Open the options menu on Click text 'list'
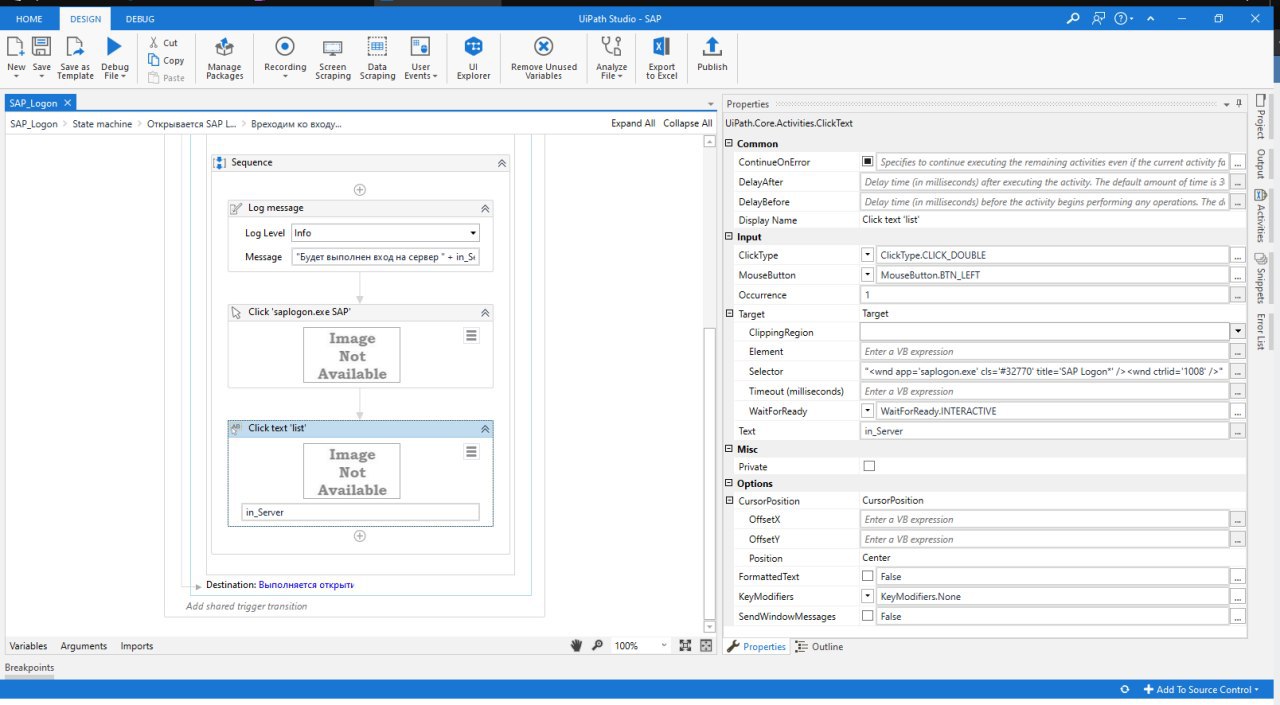1280x705 pixels. 471,452
